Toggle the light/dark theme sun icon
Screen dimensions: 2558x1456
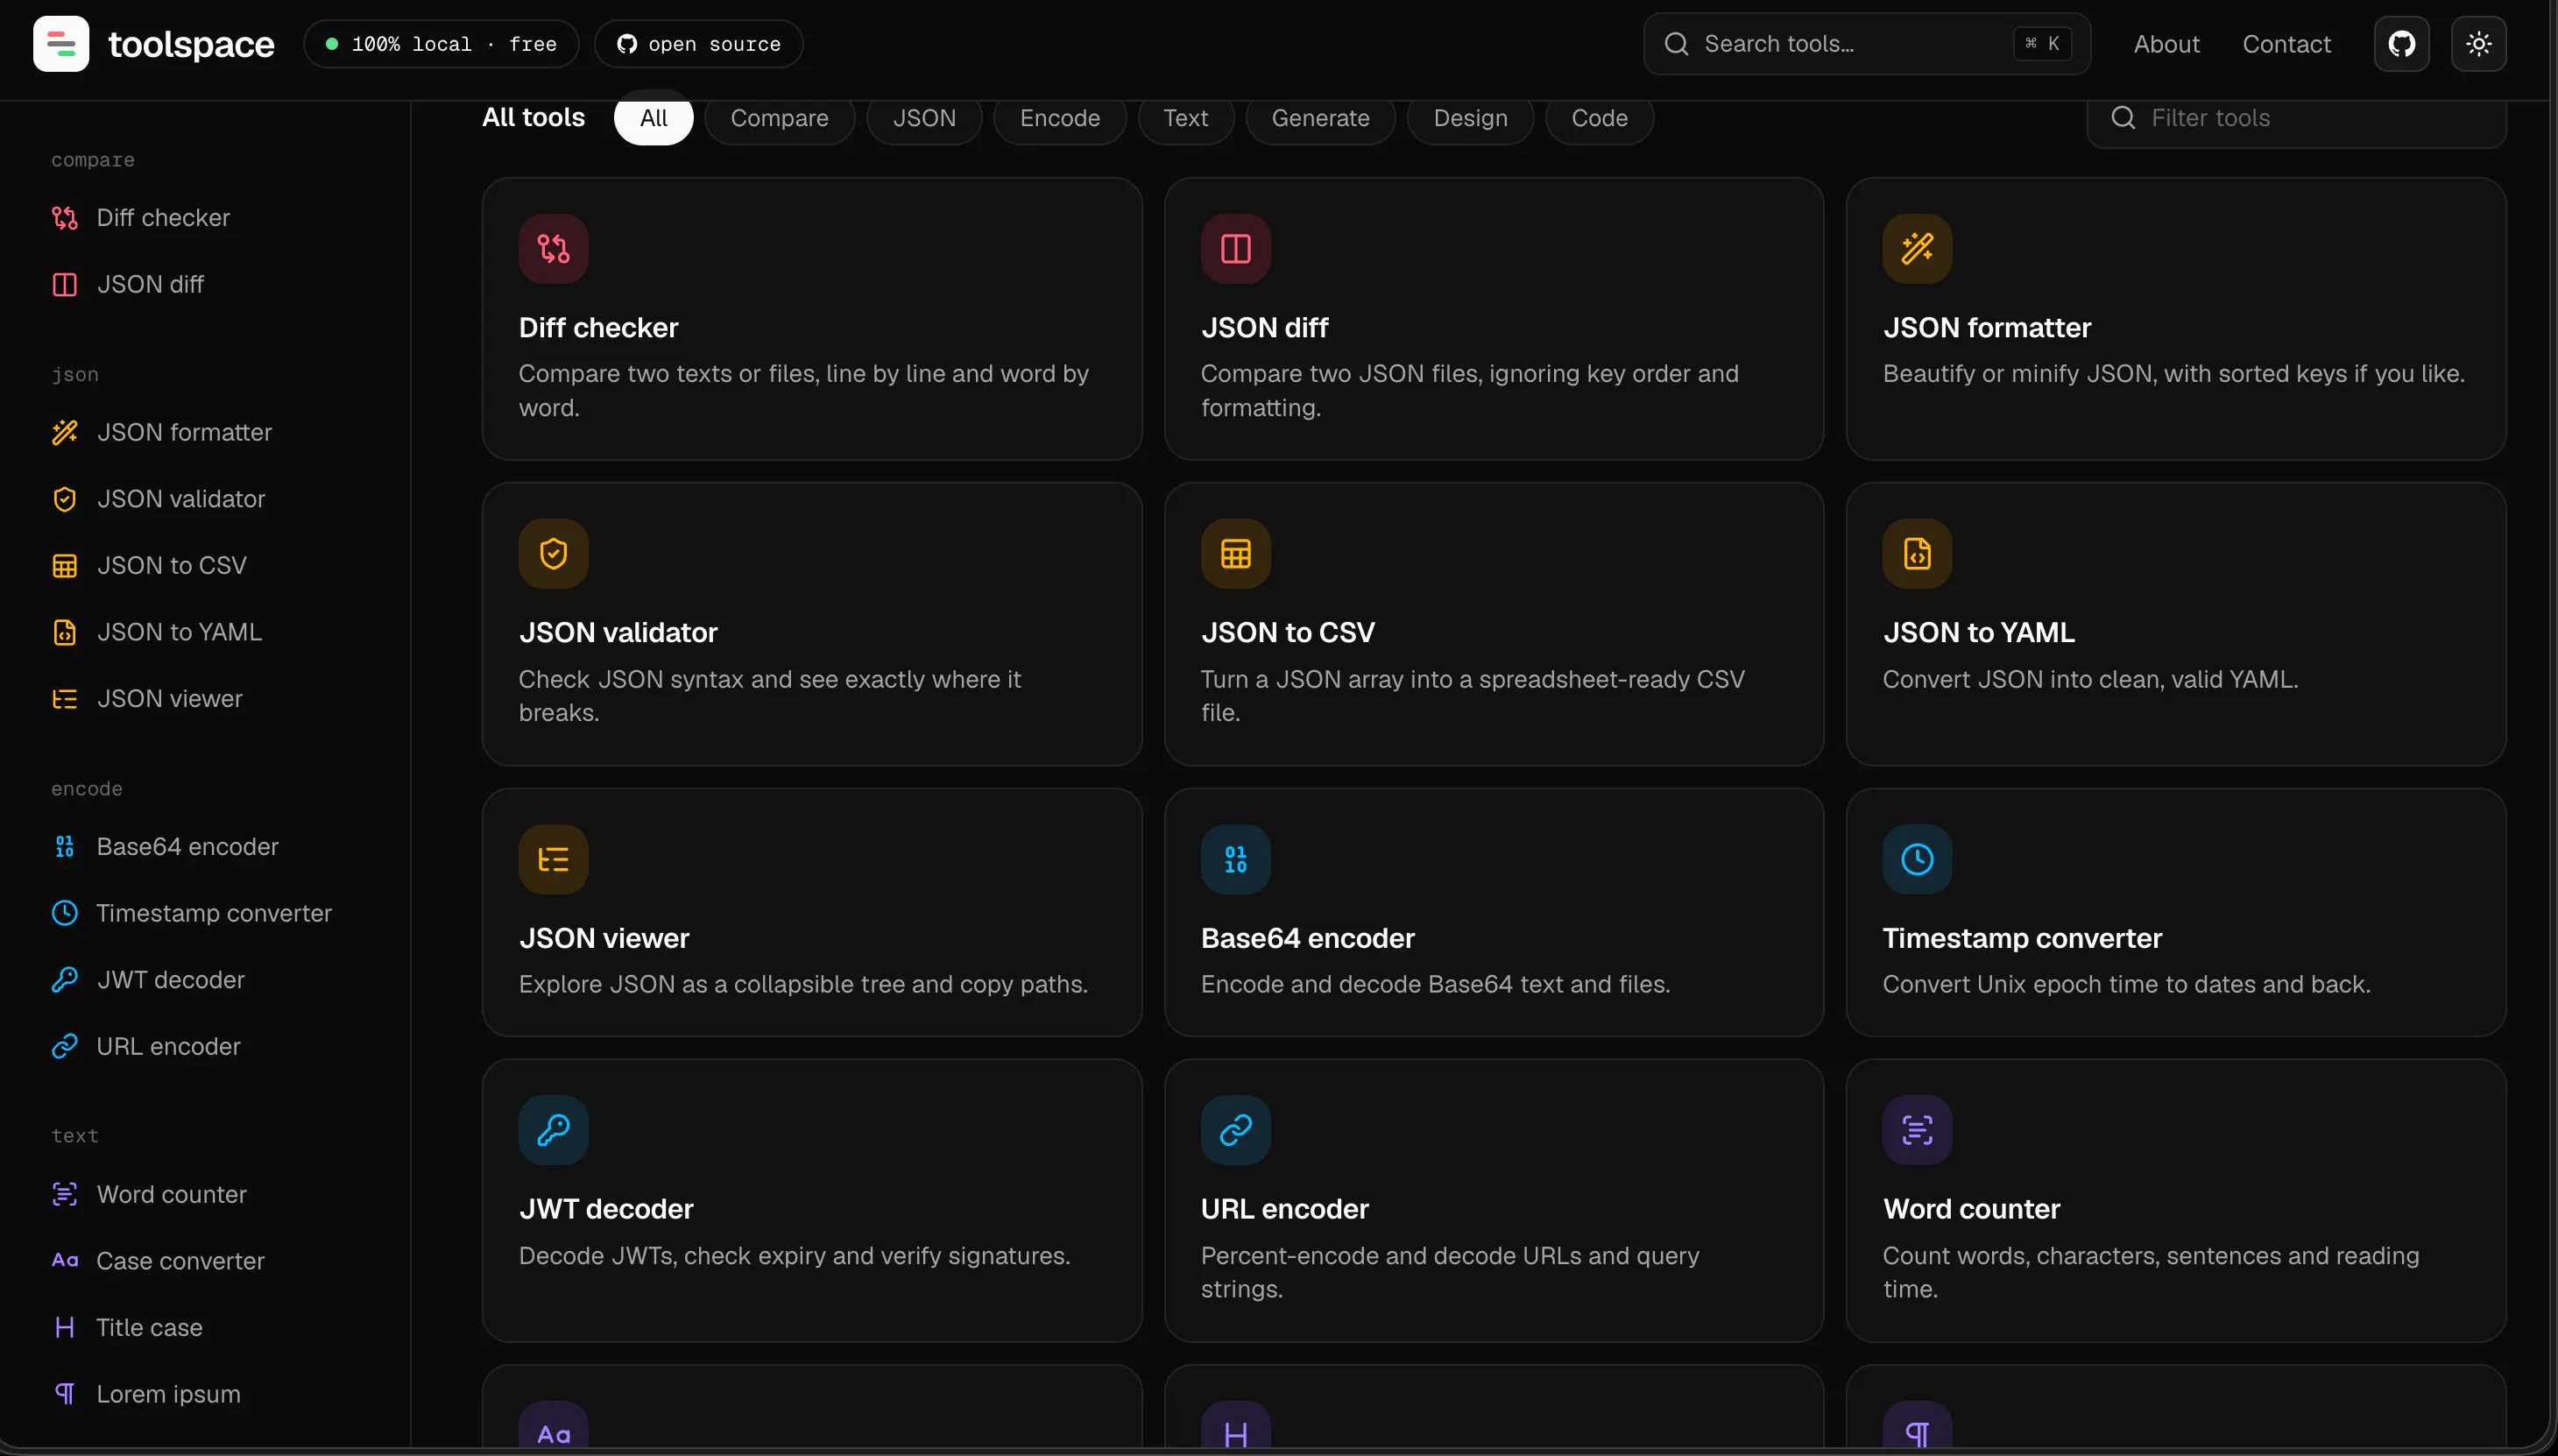pos(2478,44)
